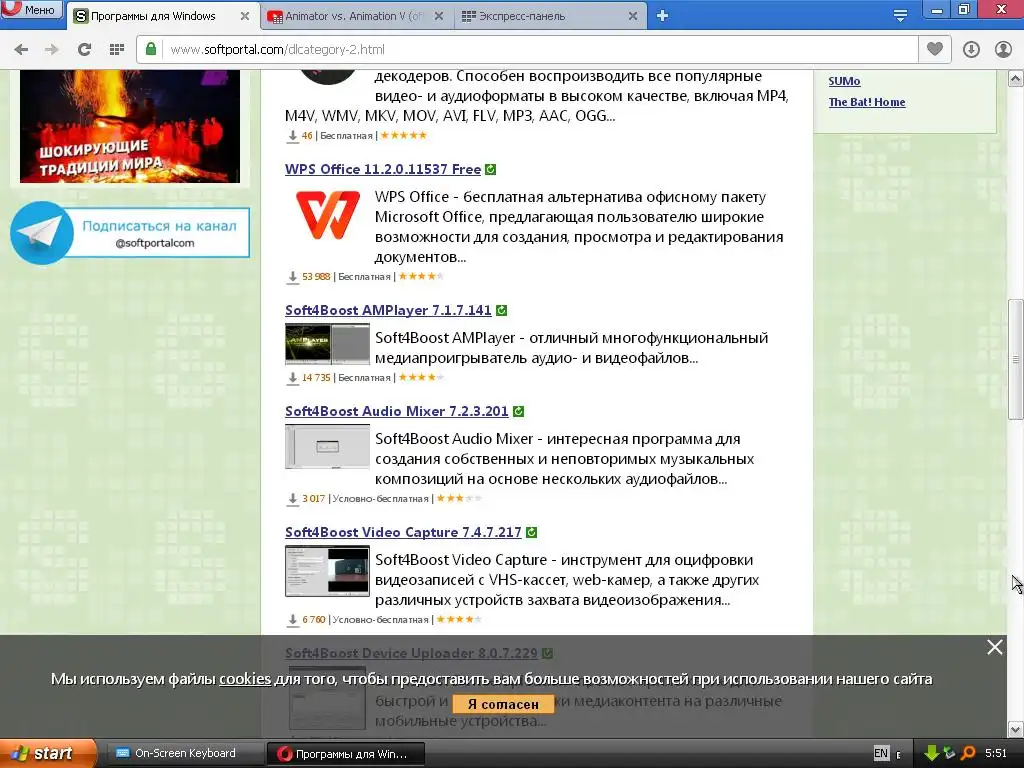
Task: Dismiss the cookie notice with X
Action: pyautogui.click(x=995, y=647)
